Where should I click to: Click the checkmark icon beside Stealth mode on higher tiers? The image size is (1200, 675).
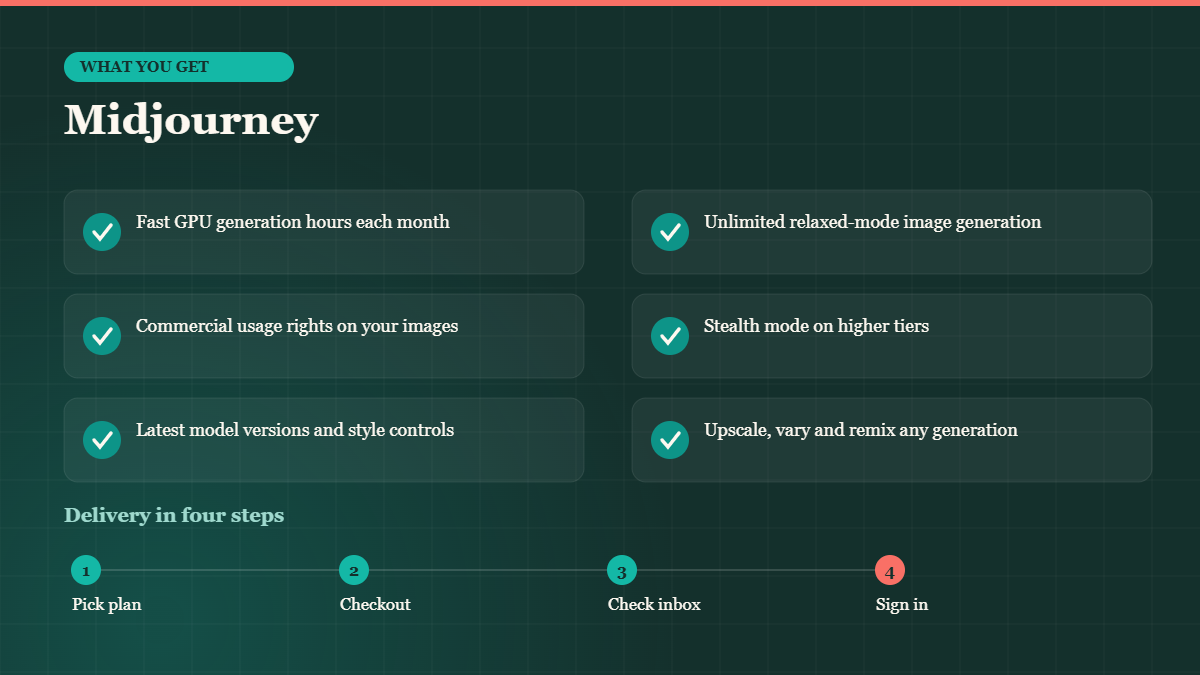coord(670,336)
